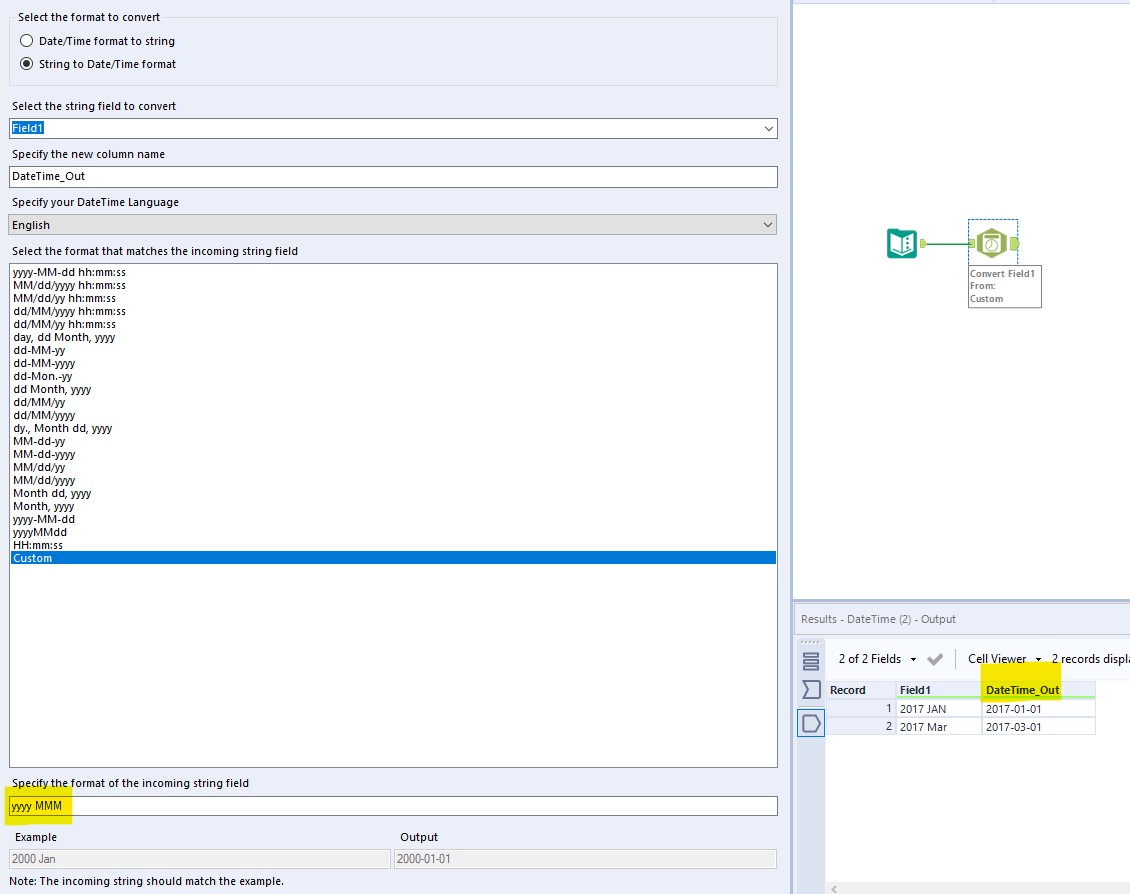Select the DateTime tool on the canvas
The height and width of the screenshot is (894, 1130).
tap(992, 242)
